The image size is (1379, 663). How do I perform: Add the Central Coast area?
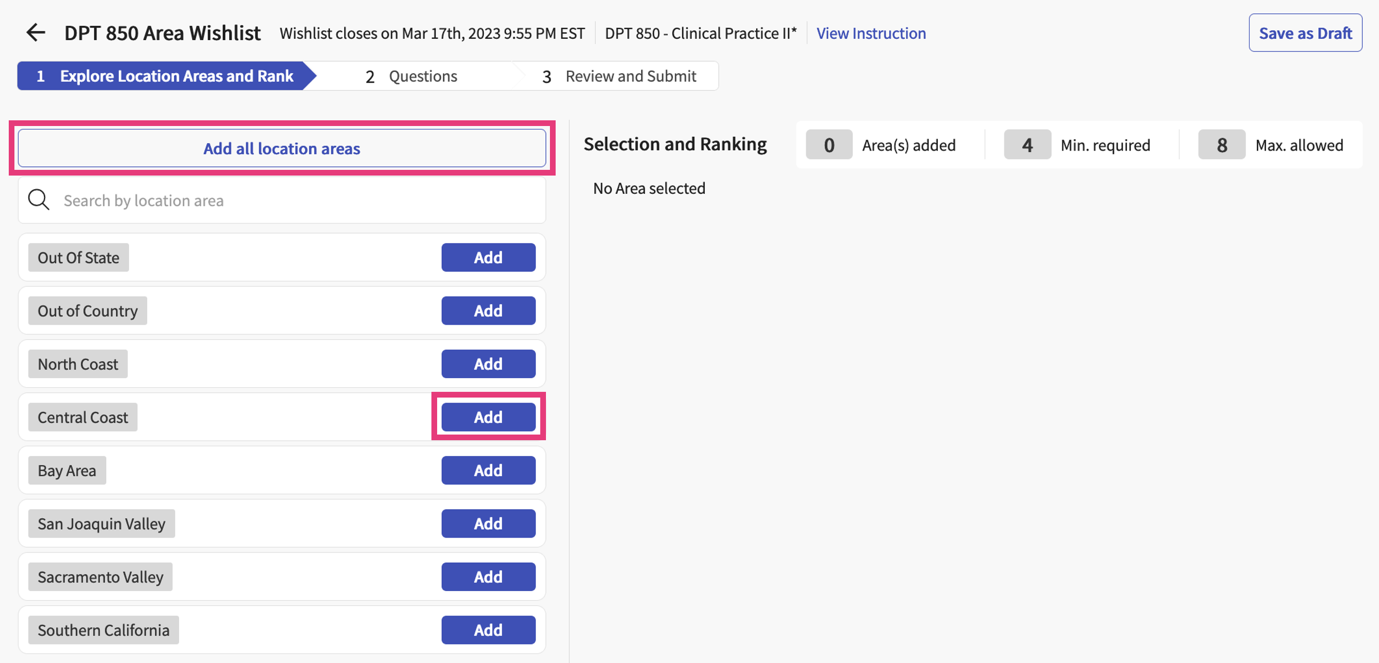click(x=488, y=416)
